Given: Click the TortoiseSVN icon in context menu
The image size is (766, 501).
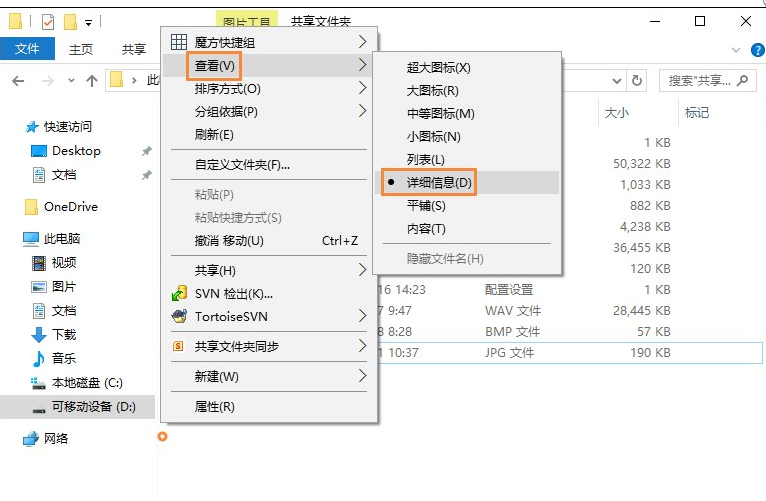Looking at the screenshot, I should pos(179,316).
